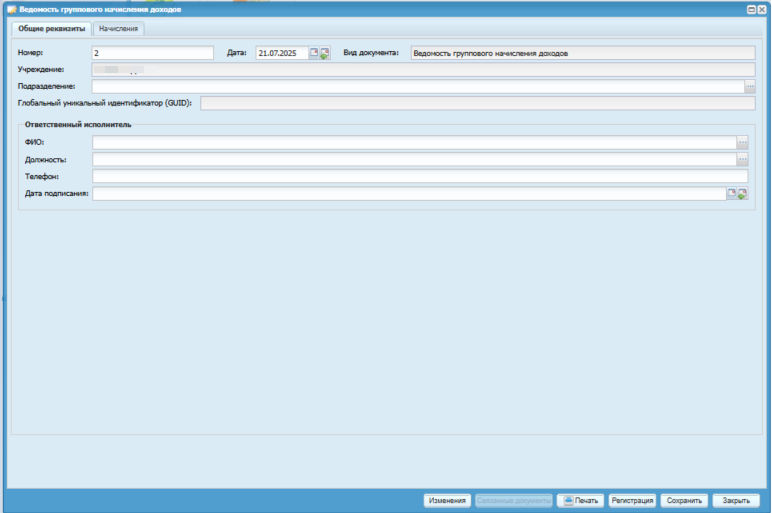The image size is (772, 513).
Task: Open ФИО selection via ellipsis button
Action: click(x=742, y=143)
